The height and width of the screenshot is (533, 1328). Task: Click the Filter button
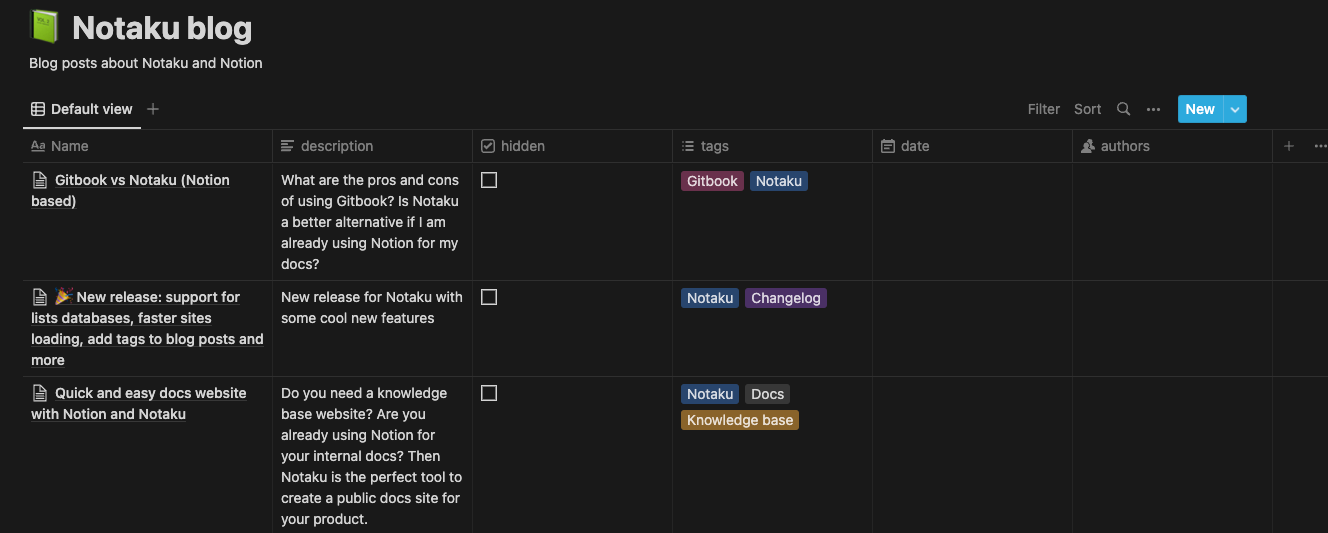1044,109
